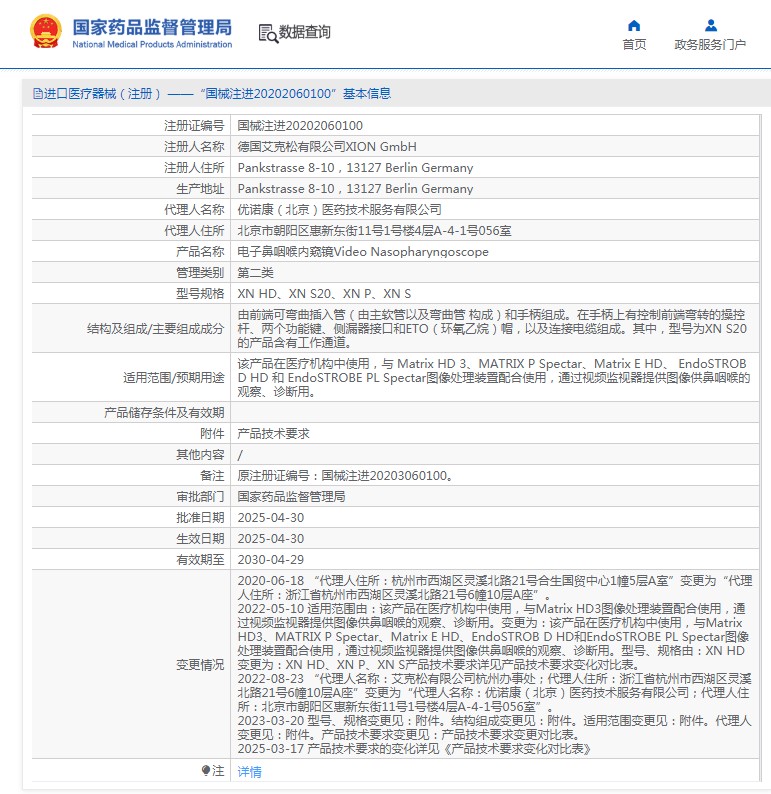The width and height of the screenshot is (771, 794).
Task: Open the 数据查询 search icon
Action: (268, 33)
